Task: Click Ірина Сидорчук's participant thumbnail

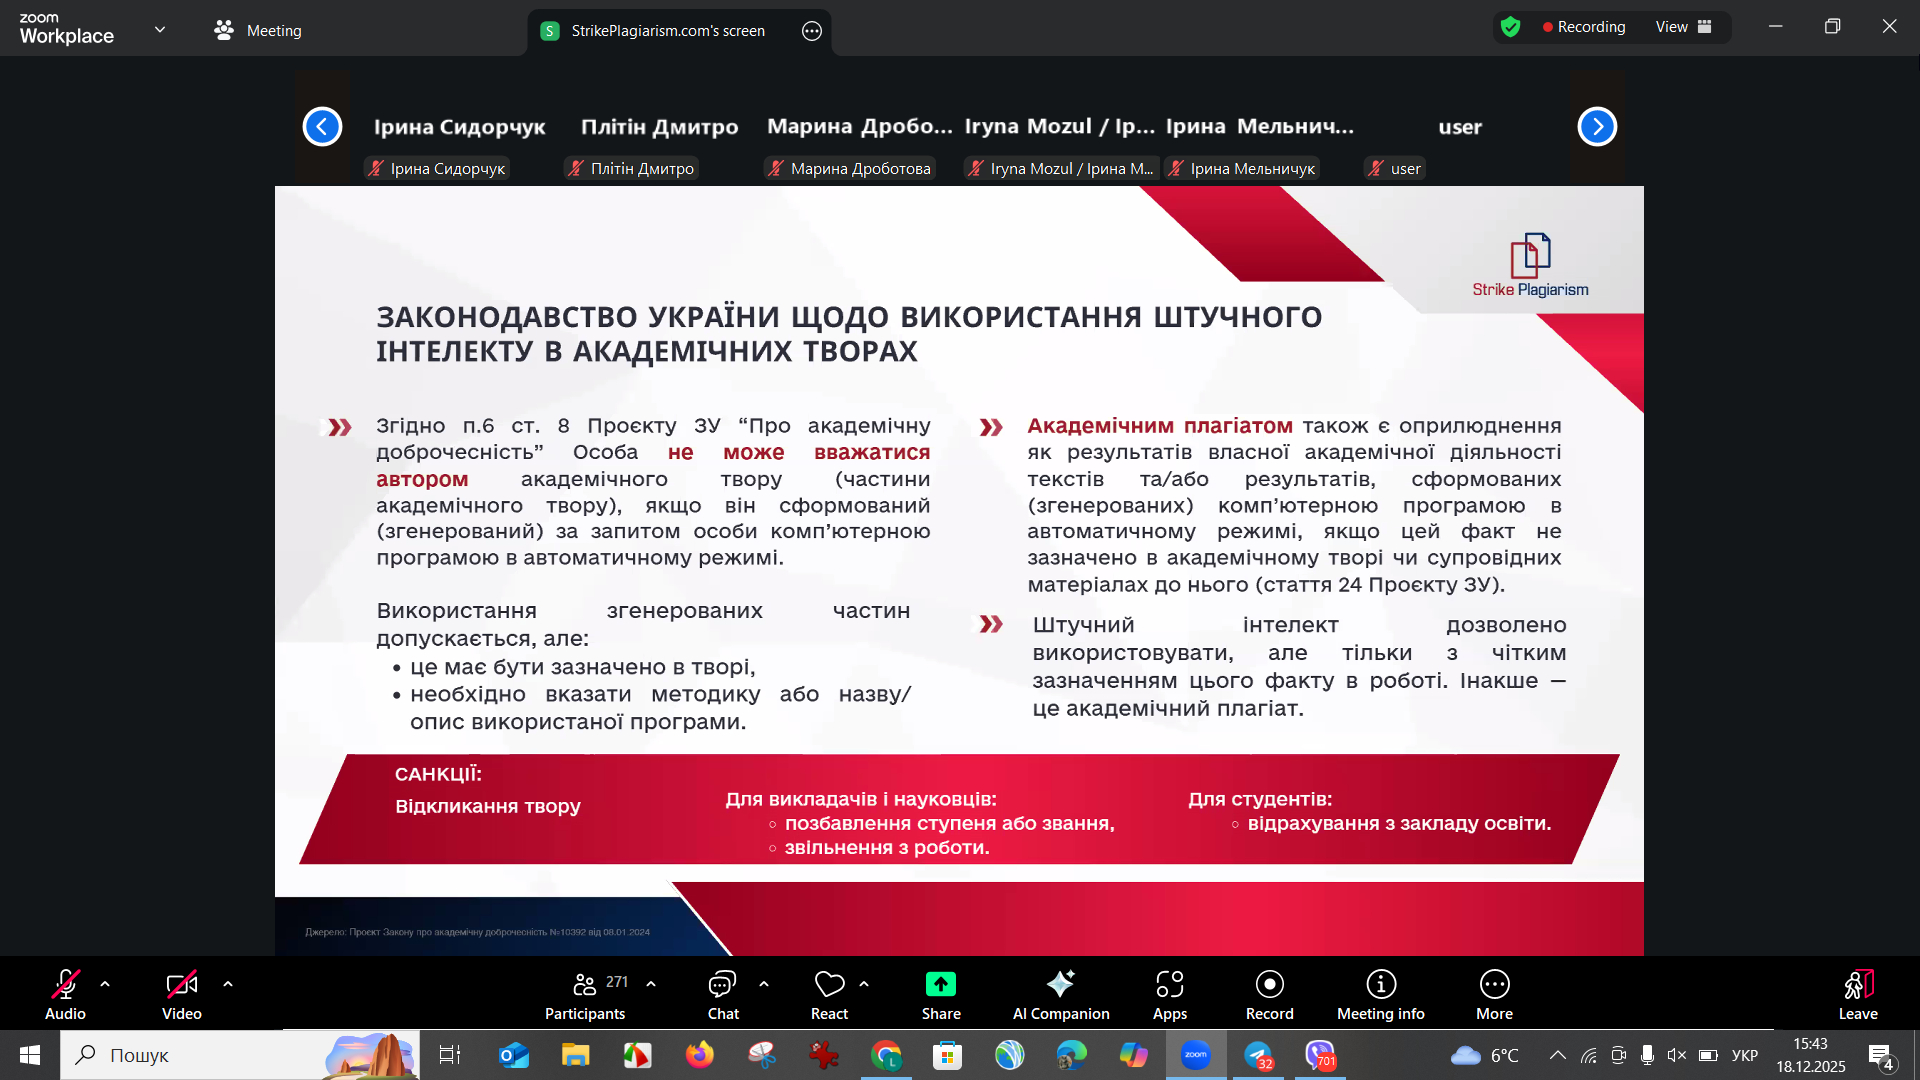Action: coord(459,127)
